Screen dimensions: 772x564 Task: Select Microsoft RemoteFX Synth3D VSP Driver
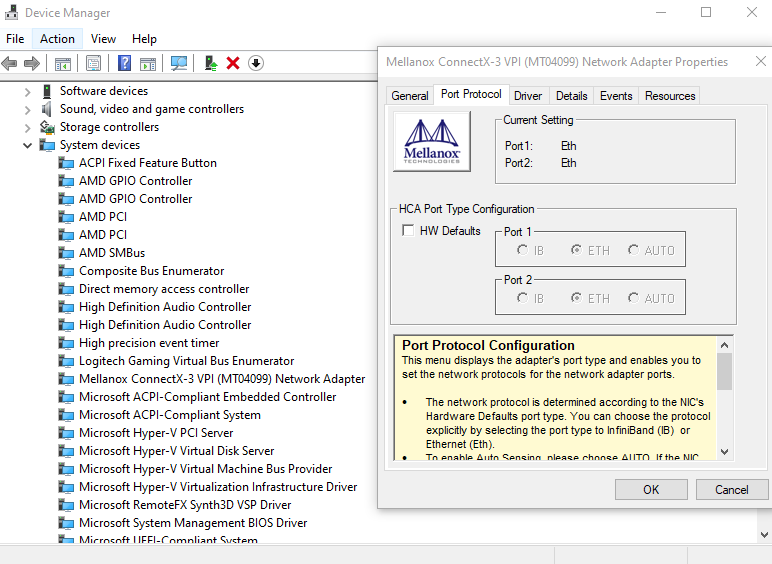pos(185,505)
